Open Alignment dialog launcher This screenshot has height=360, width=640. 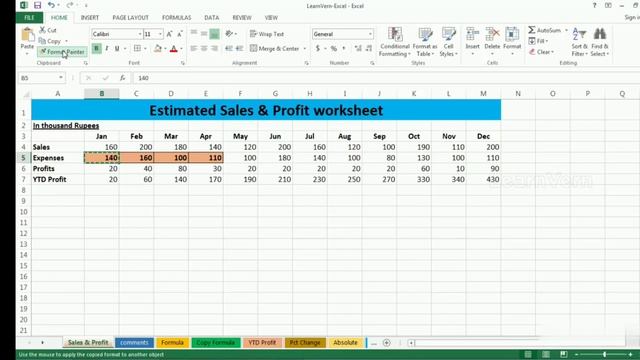(307, 63)
